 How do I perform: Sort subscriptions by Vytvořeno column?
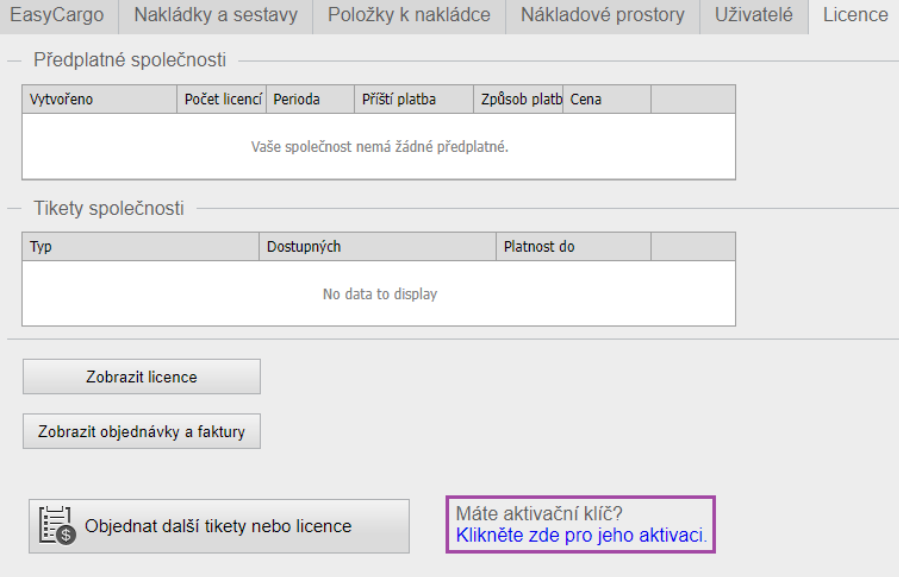(99, 99)
